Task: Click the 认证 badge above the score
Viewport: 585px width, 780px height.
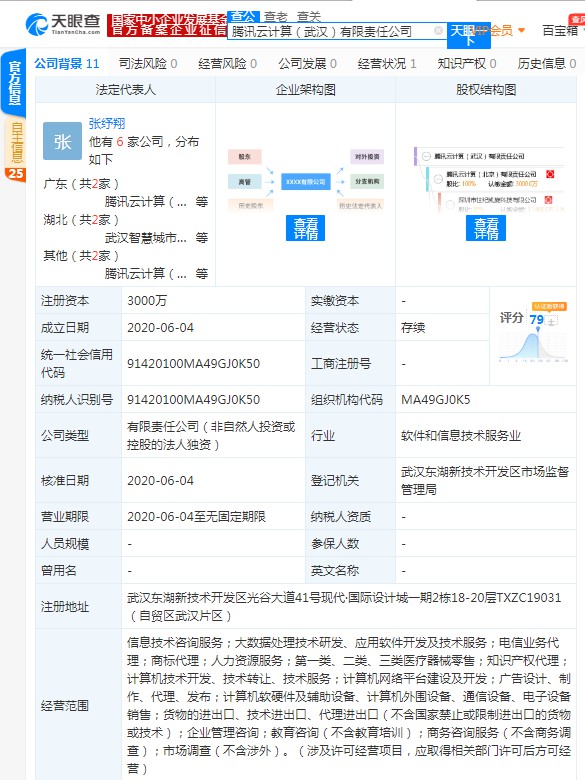Action: (x=549, y=306)
